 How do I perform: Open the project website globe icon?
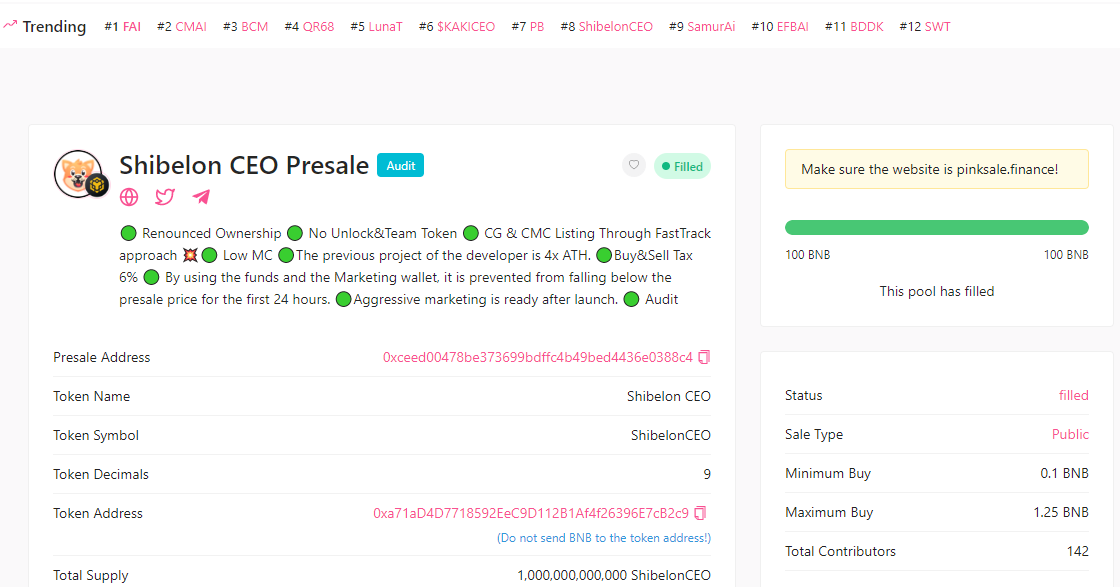129,197
